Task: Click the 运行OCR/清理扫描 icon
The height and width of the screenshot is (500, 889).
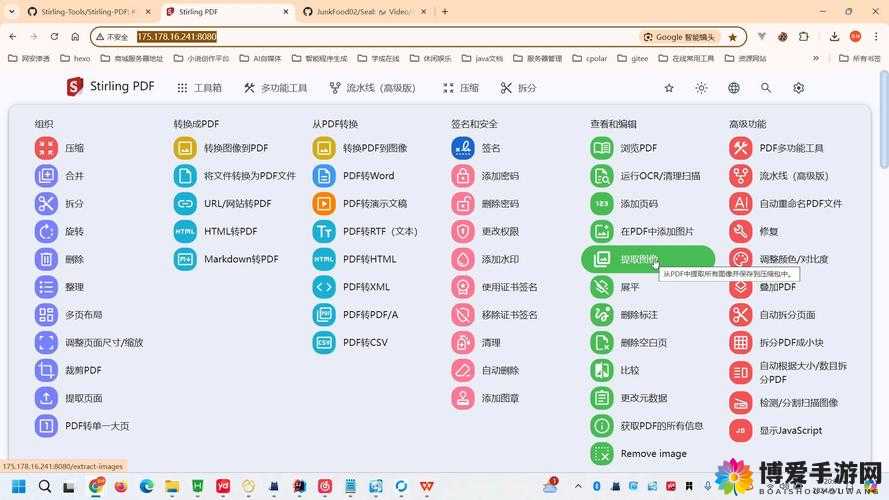Action: pyautogui.click(x=602, y=176)
